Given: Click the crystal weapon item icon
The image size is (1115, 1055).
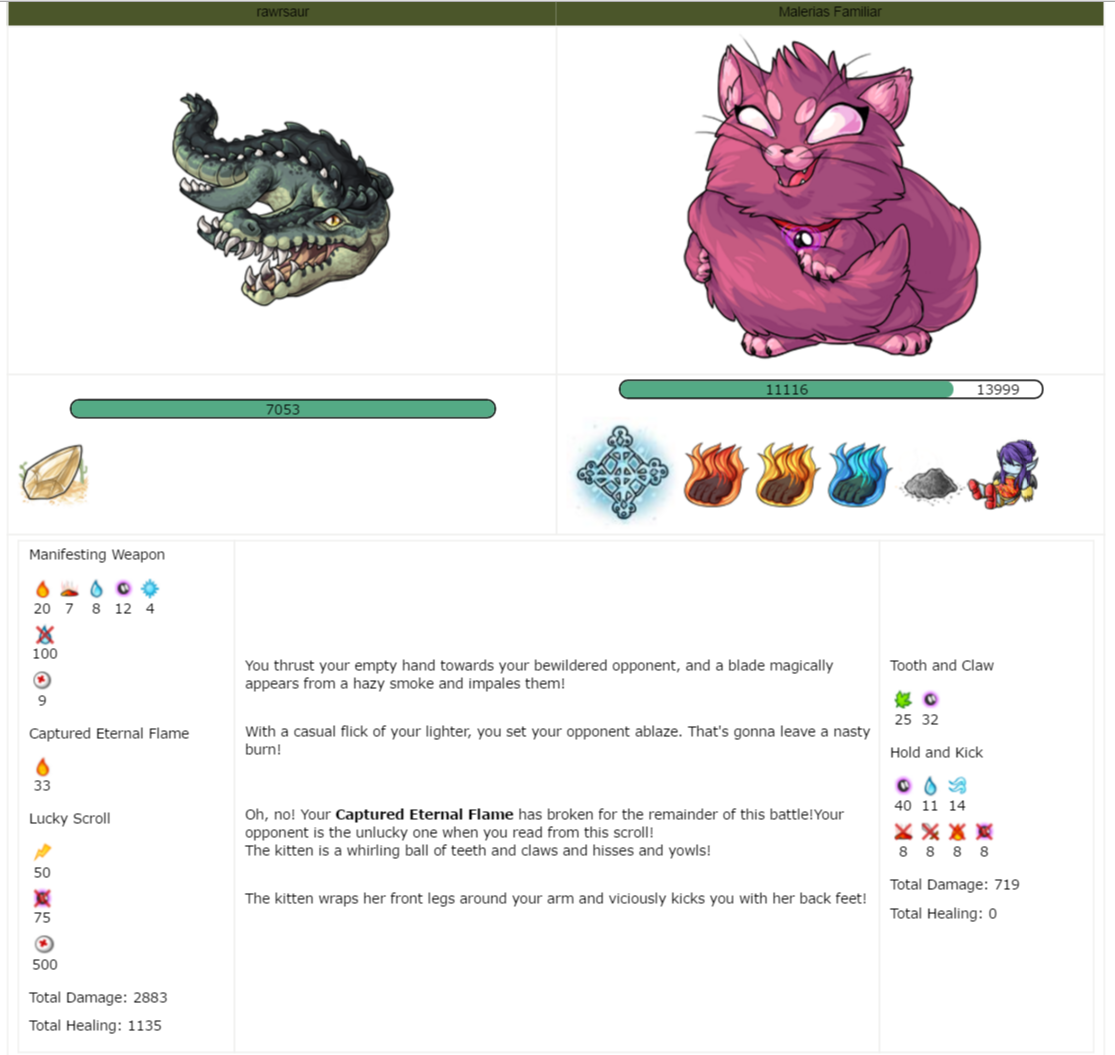Looking at the screenshot, I should tap(53, 474).
